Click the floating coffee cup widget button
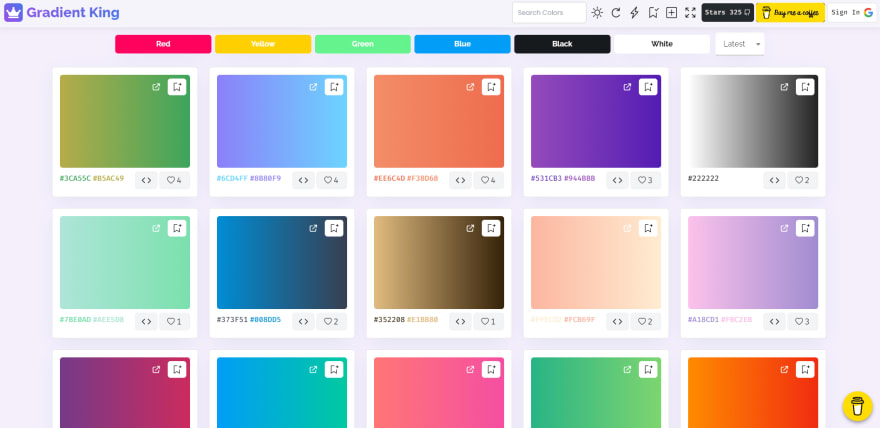 (x=858, y=406)
